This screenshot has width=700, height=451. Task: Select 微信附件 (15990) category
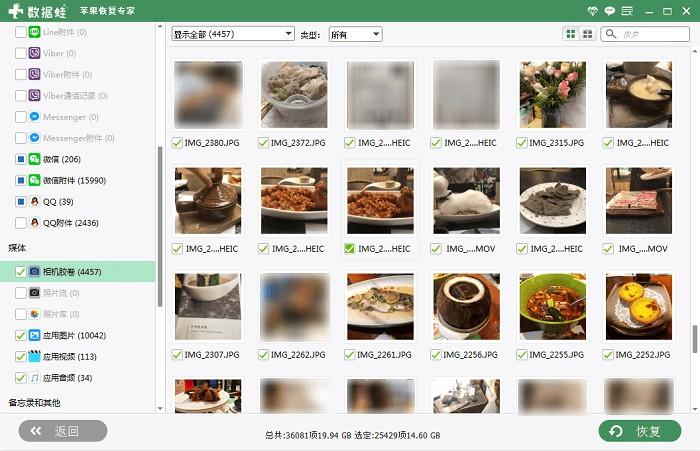coord(78,180)
